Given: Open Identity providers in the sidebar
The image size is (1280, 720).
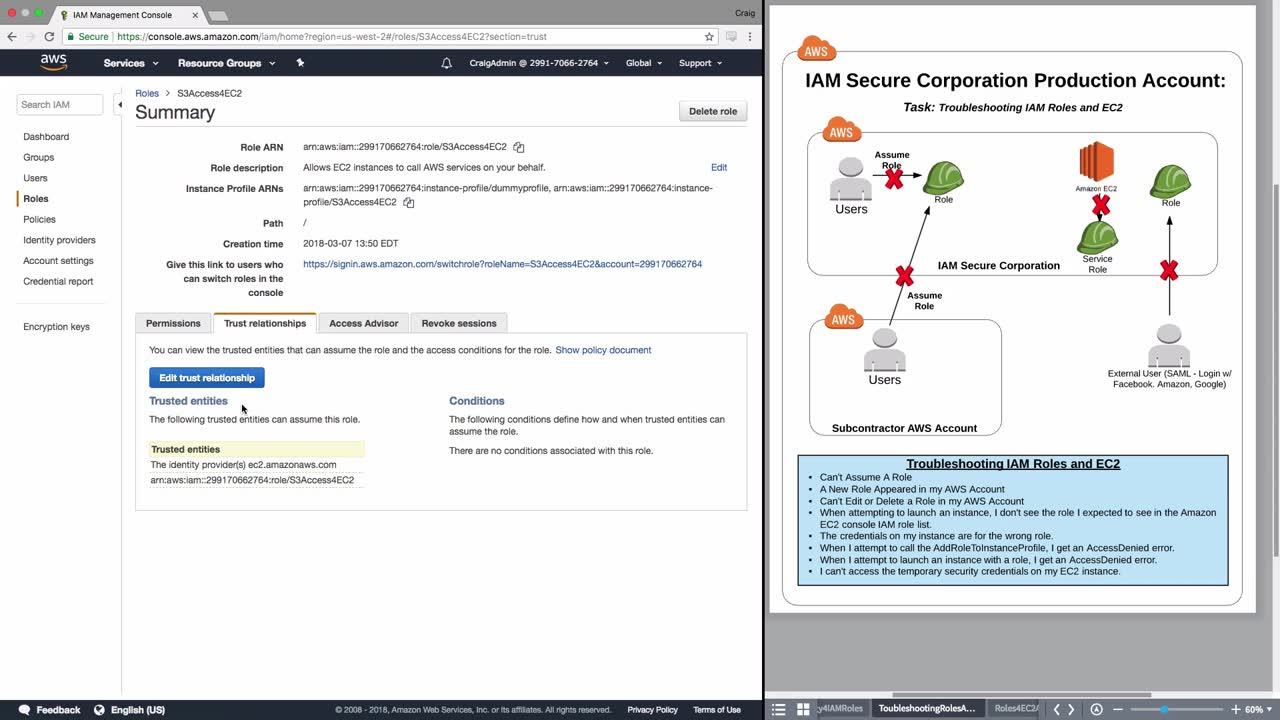Looking at the screenshot, I should [x=59, y=240].
